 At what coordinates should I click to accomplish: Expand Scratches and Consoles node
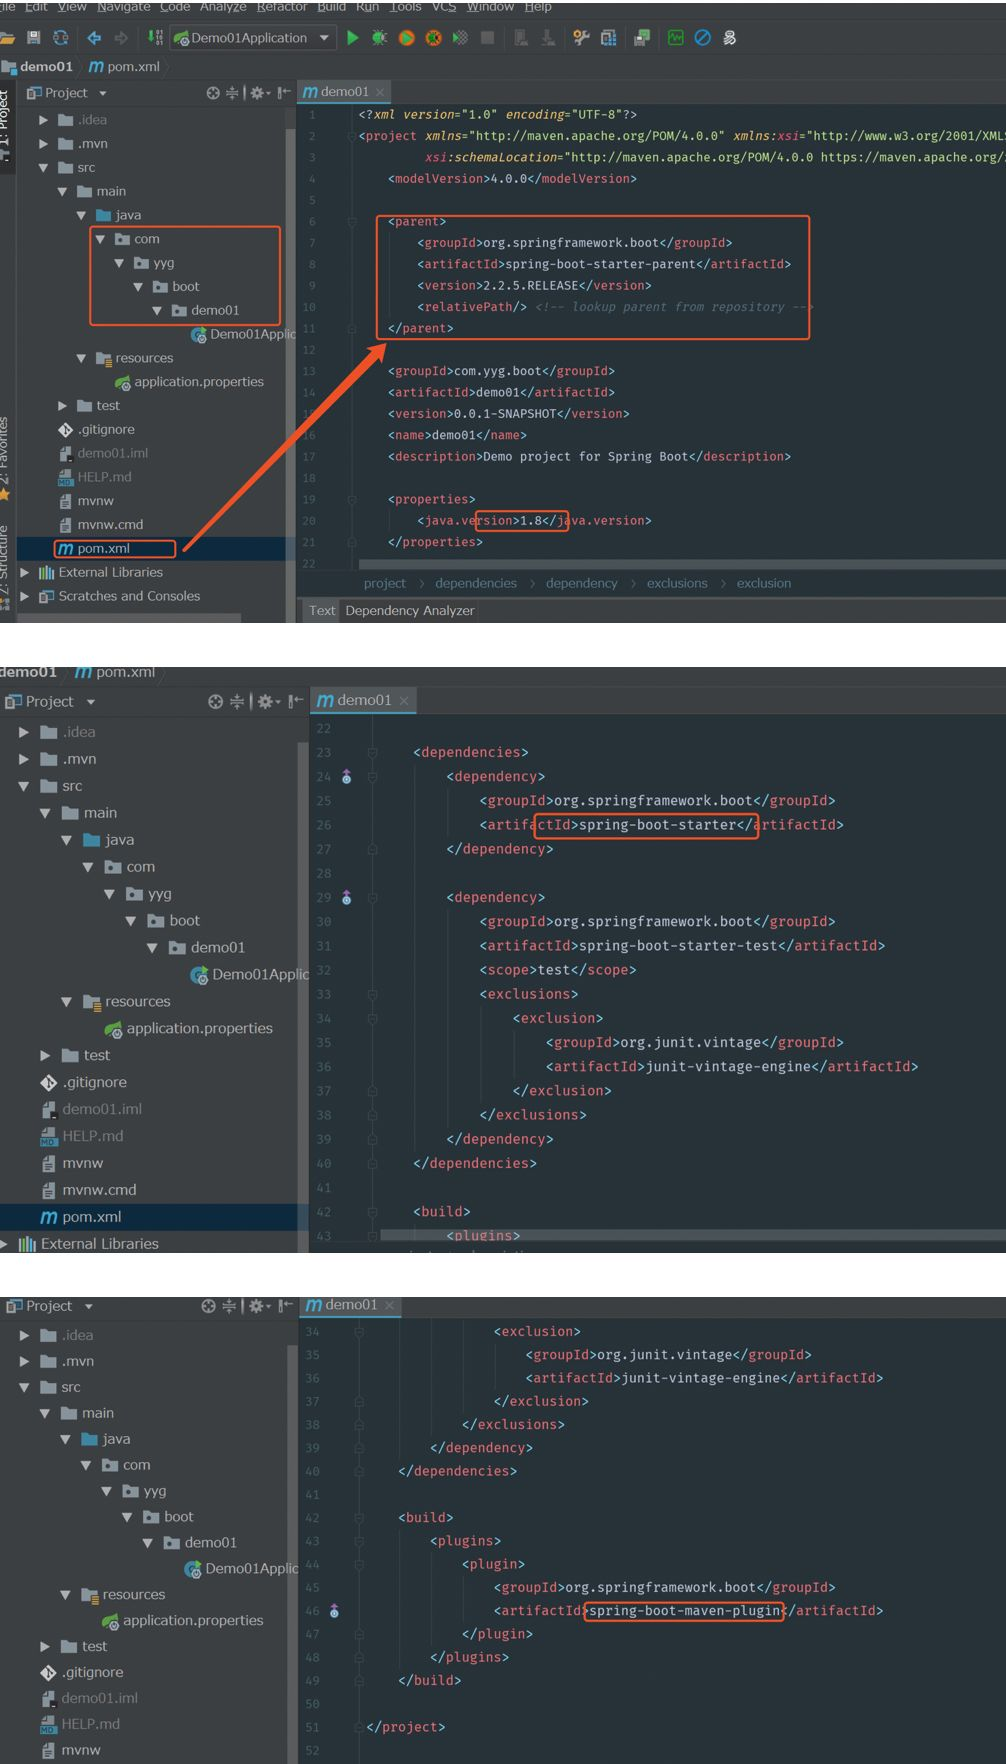[x=24, y=597]
